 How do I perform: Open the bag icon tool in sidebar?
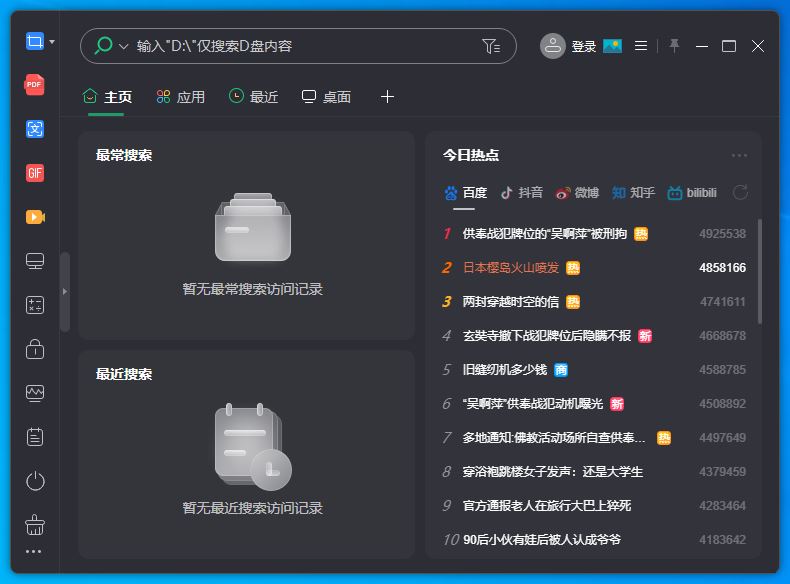[35, 349]
